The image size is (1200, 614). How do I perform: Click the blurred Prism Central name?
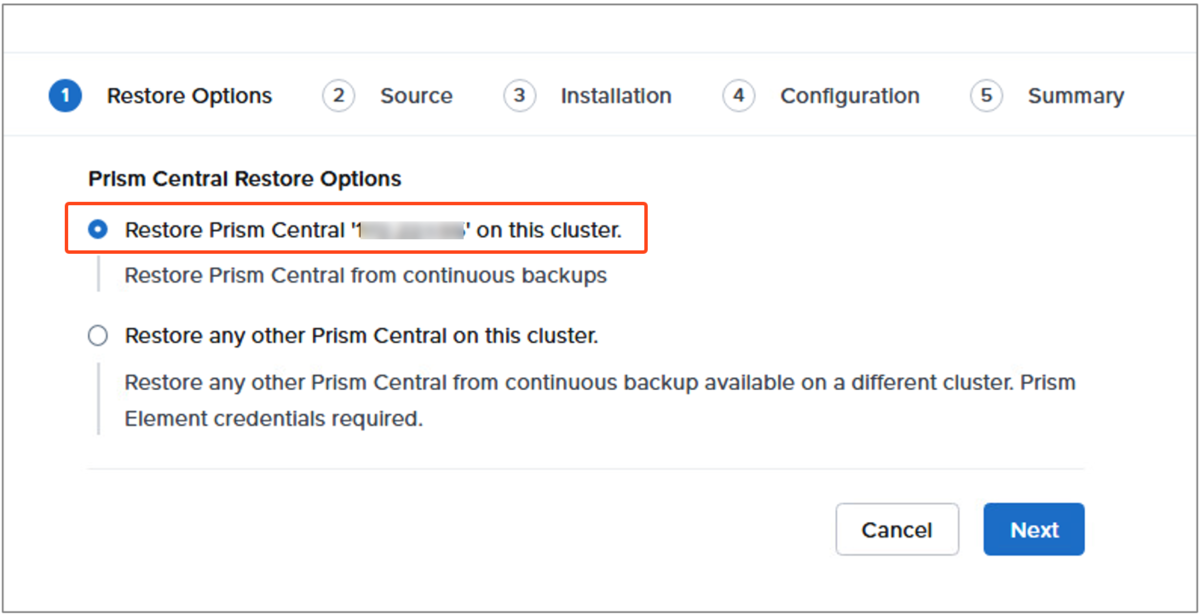[x=411, y=230]
